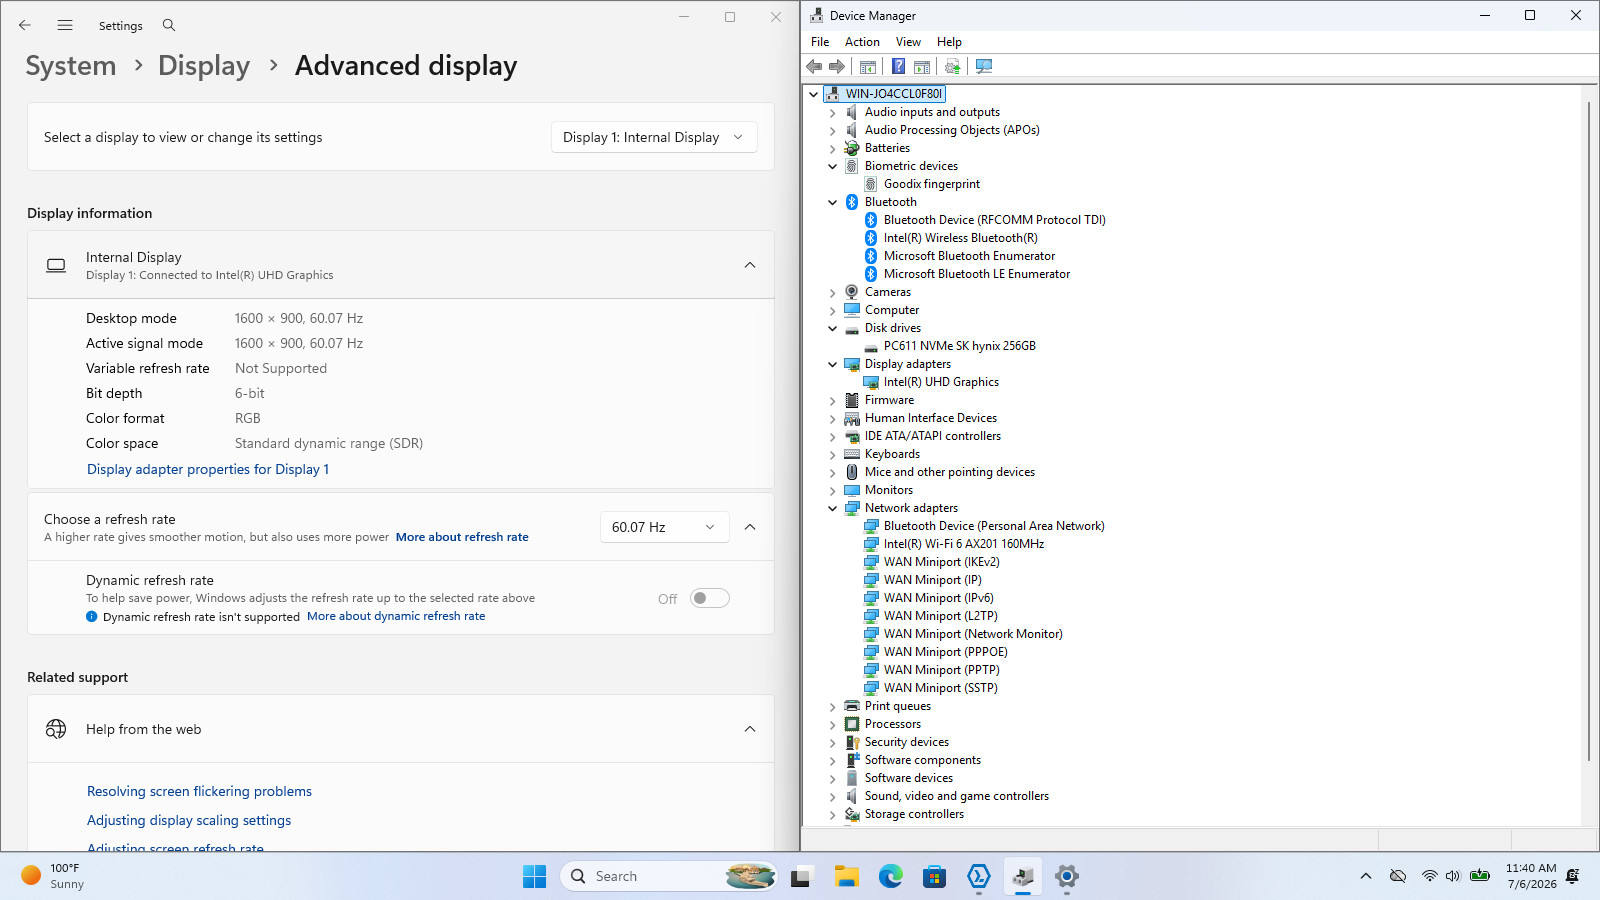This screenshot has width=1600, height=900.
Task: Open the Display 1: Internal Display dropdown
Action: (654, 137)
